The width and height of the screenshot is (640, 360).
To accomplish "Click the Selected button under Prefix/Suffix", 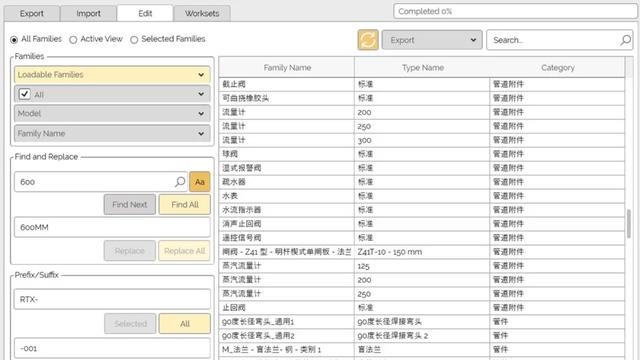I will tap(130, 324).
